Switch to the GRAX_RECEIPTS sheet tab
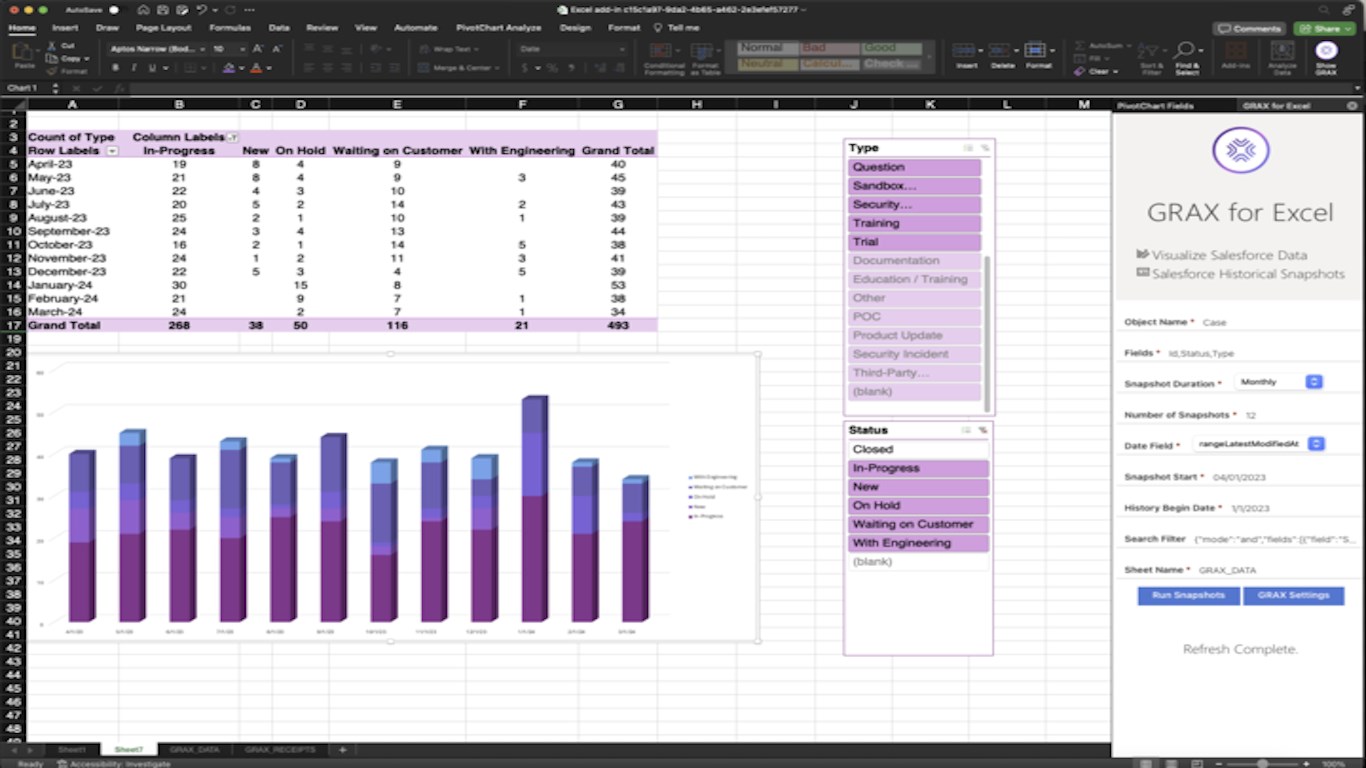 [280, 749]
